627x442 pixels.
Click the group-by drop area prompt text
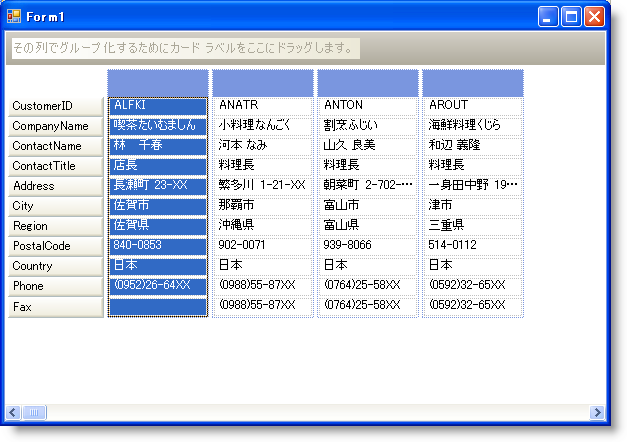coord(186,48)
